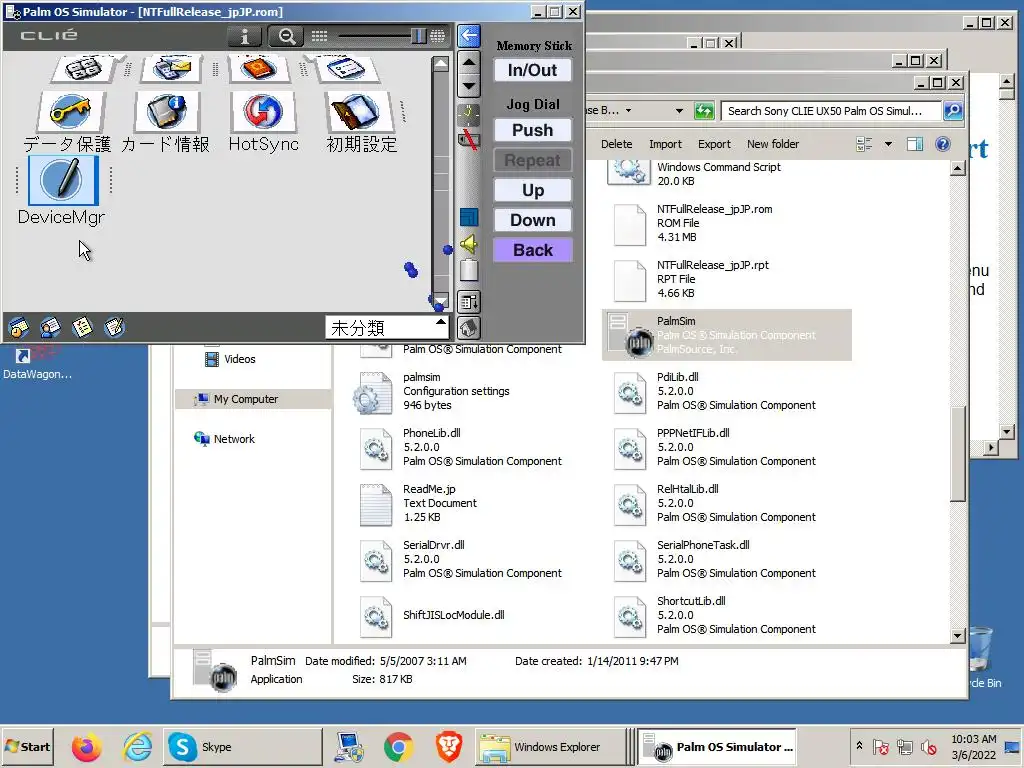This screenshot has height=768, width=1024.
Task: Open the Memo Pad shortcut icon
Action: tap(114, 327)
